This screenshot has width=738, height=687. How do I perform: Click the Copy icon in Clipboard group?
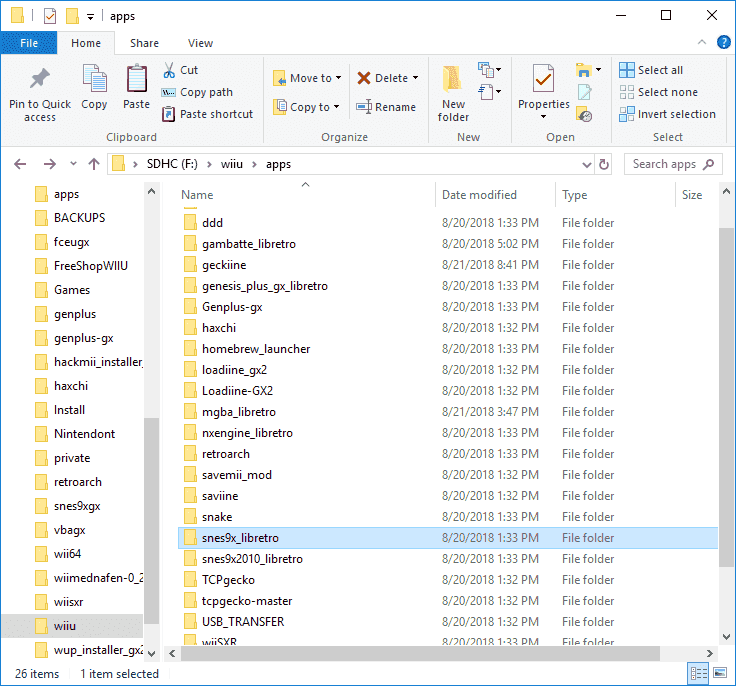(x=94, y=78)
